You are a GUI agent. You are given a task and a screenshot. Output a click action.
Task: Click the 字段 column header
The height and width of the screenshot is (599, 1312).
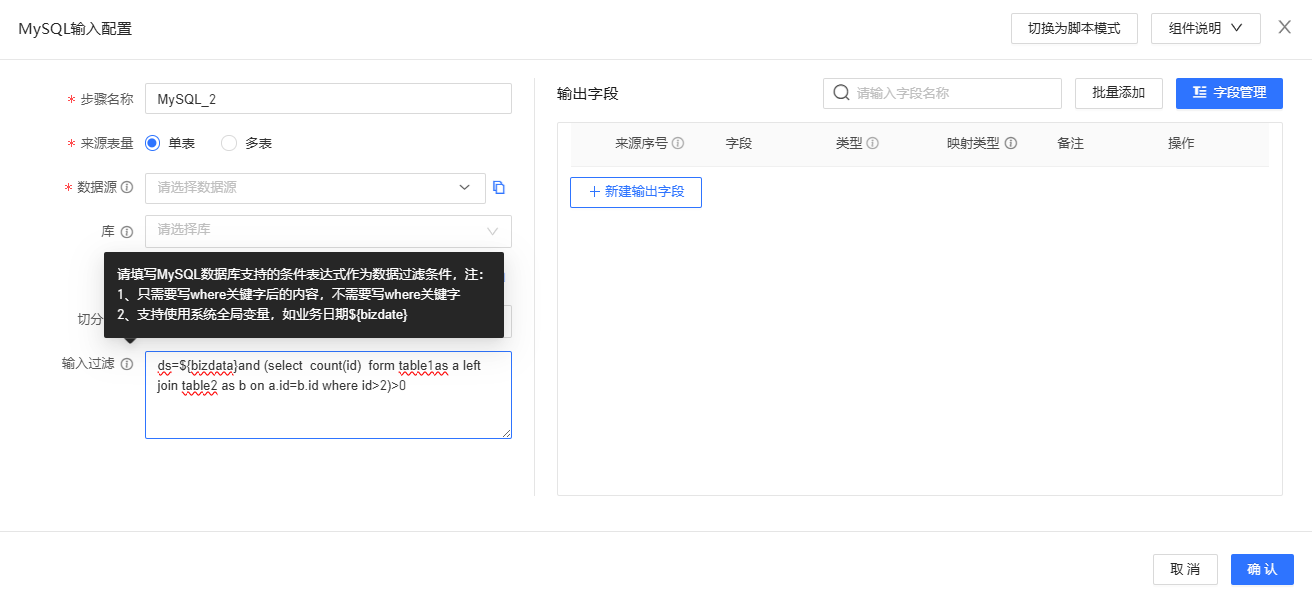point(738,143)
